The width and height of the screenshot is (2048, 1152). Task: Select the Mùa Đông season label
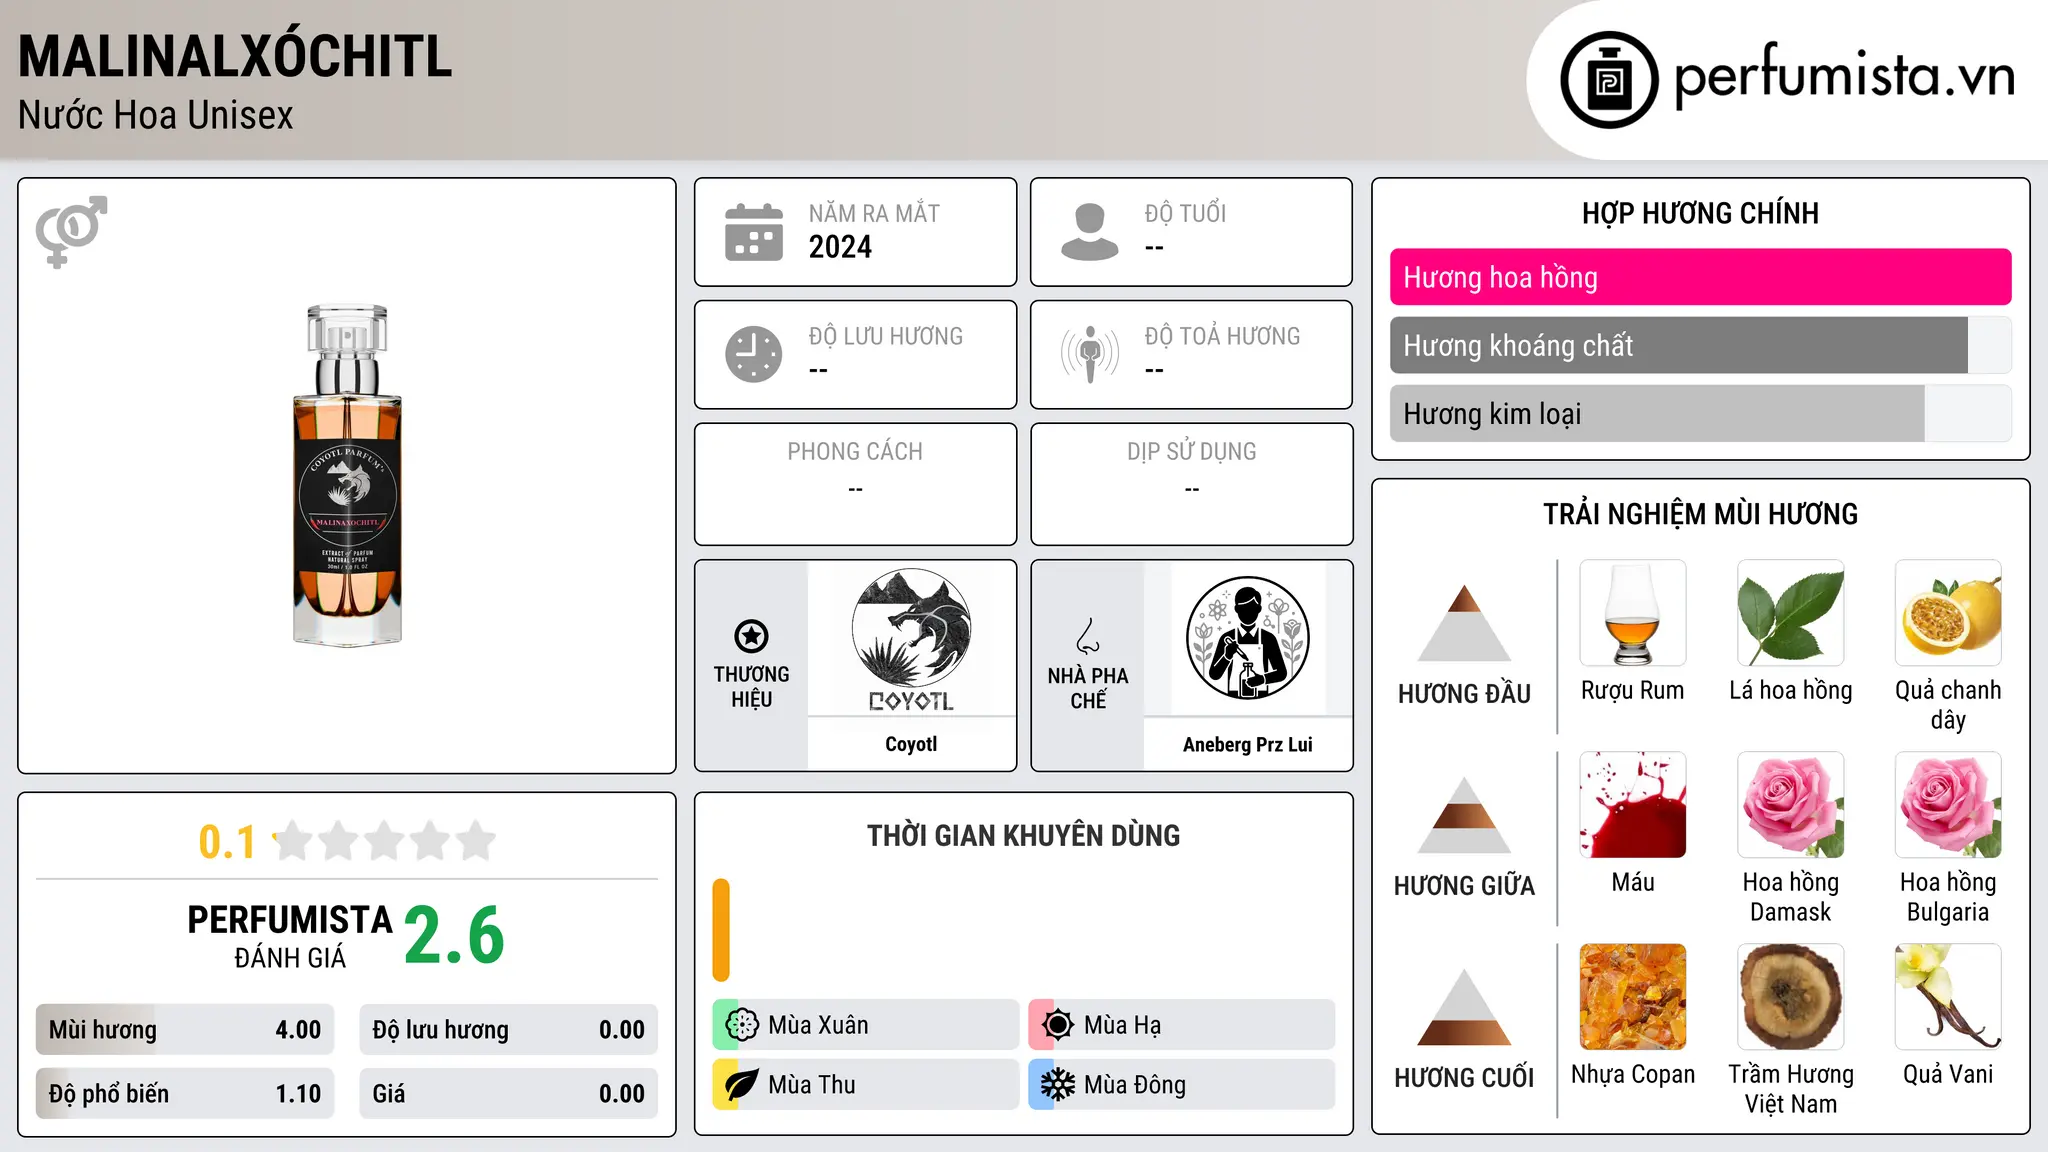point(1135,1085)
